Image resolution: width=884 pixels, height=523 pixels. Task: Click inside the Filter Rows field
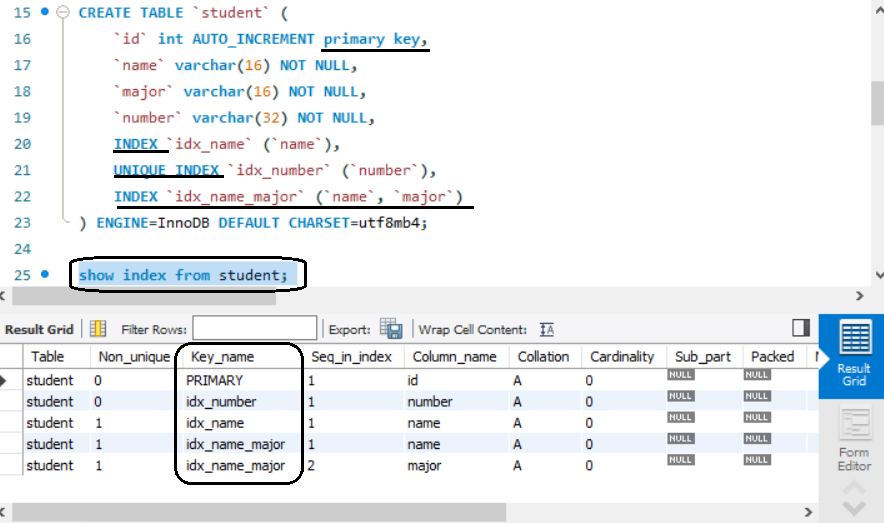click(255, 329)
